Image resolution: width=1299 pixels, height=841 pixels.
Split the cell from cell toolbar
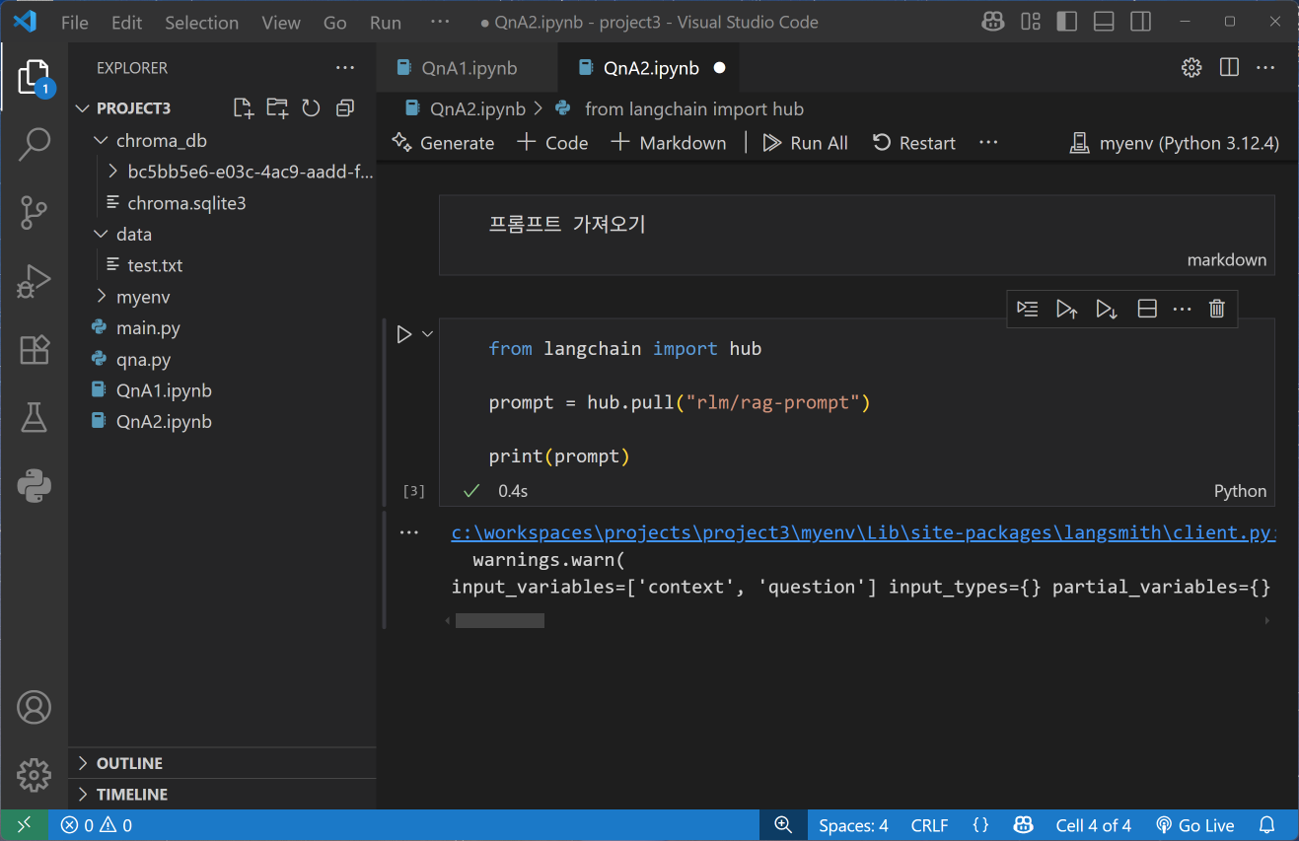point(1147,309)
